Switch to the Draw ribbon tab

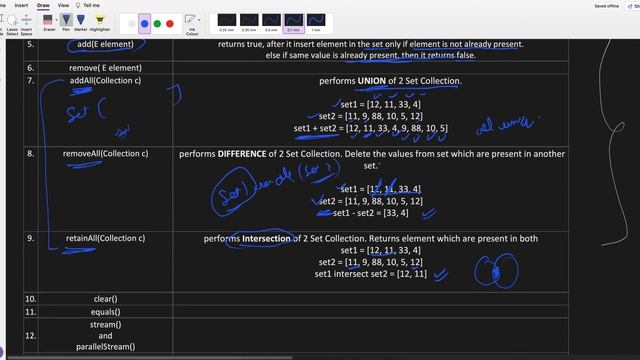pyautogui.click(x=43, y=5)
